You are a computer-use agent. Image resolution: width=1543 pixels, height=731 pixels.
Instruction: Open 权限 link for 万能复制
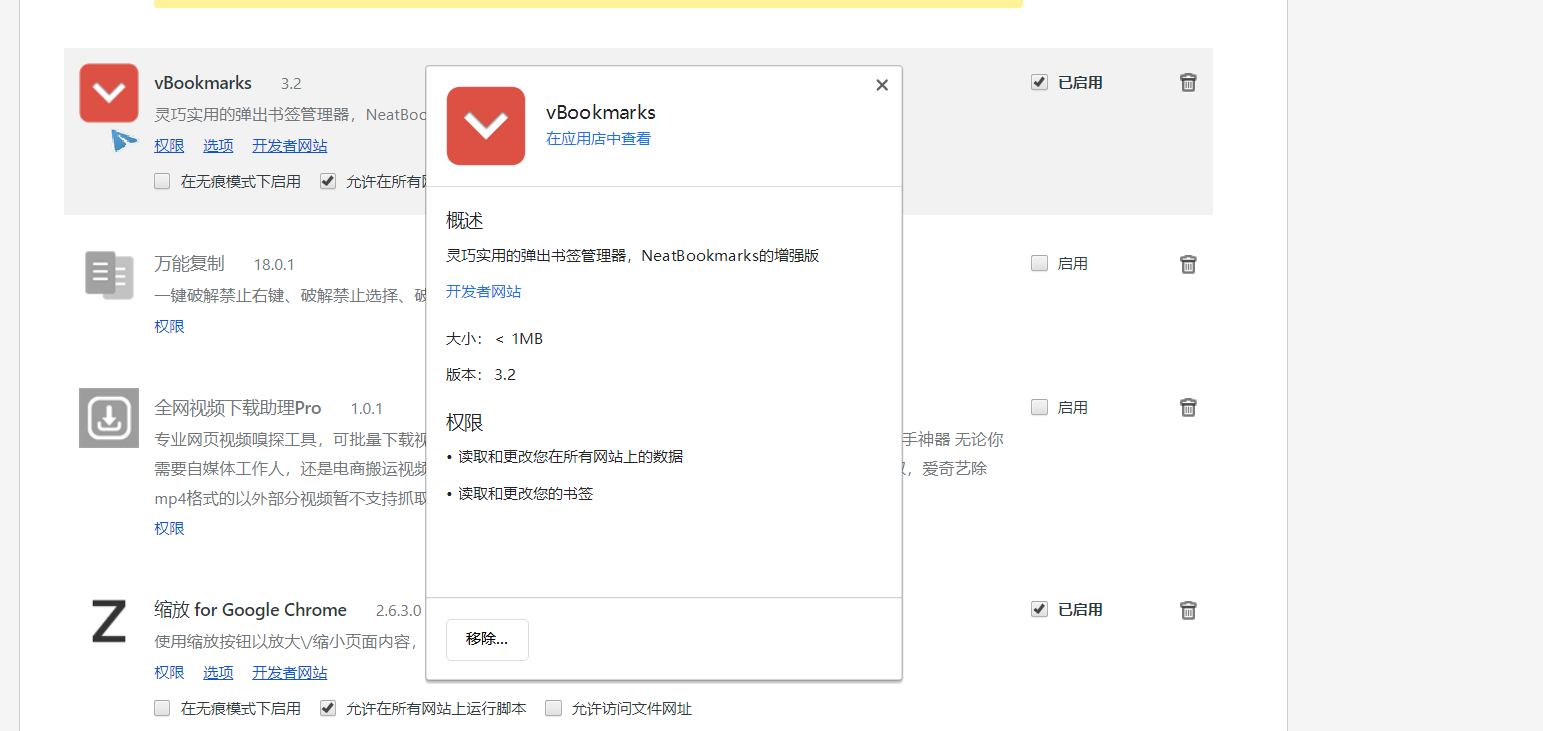pos(169,326)
